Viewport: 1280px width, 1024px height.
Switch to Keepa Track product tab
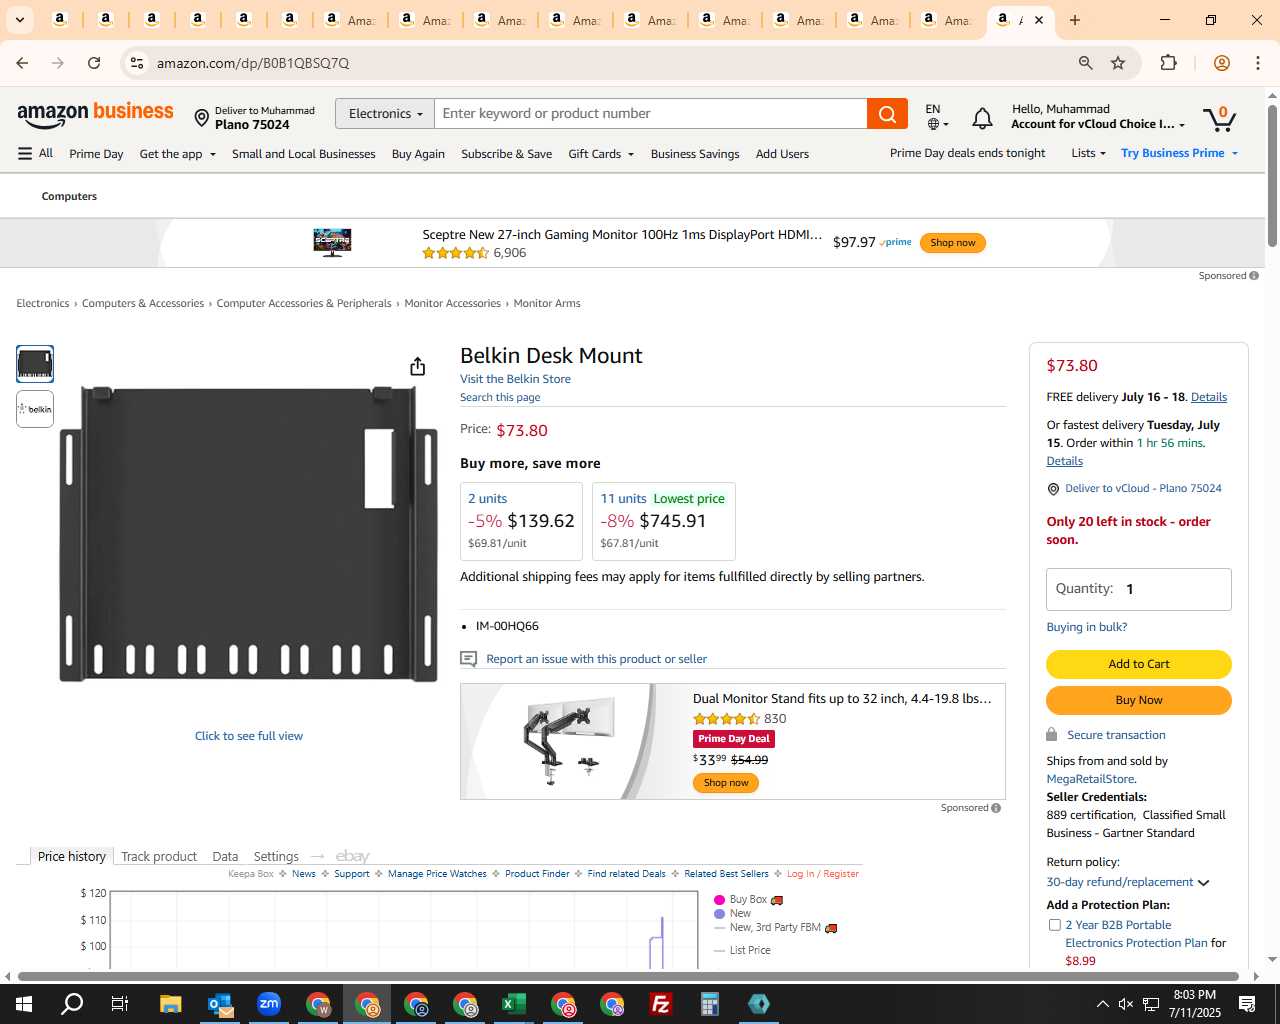tap(159, 856)
